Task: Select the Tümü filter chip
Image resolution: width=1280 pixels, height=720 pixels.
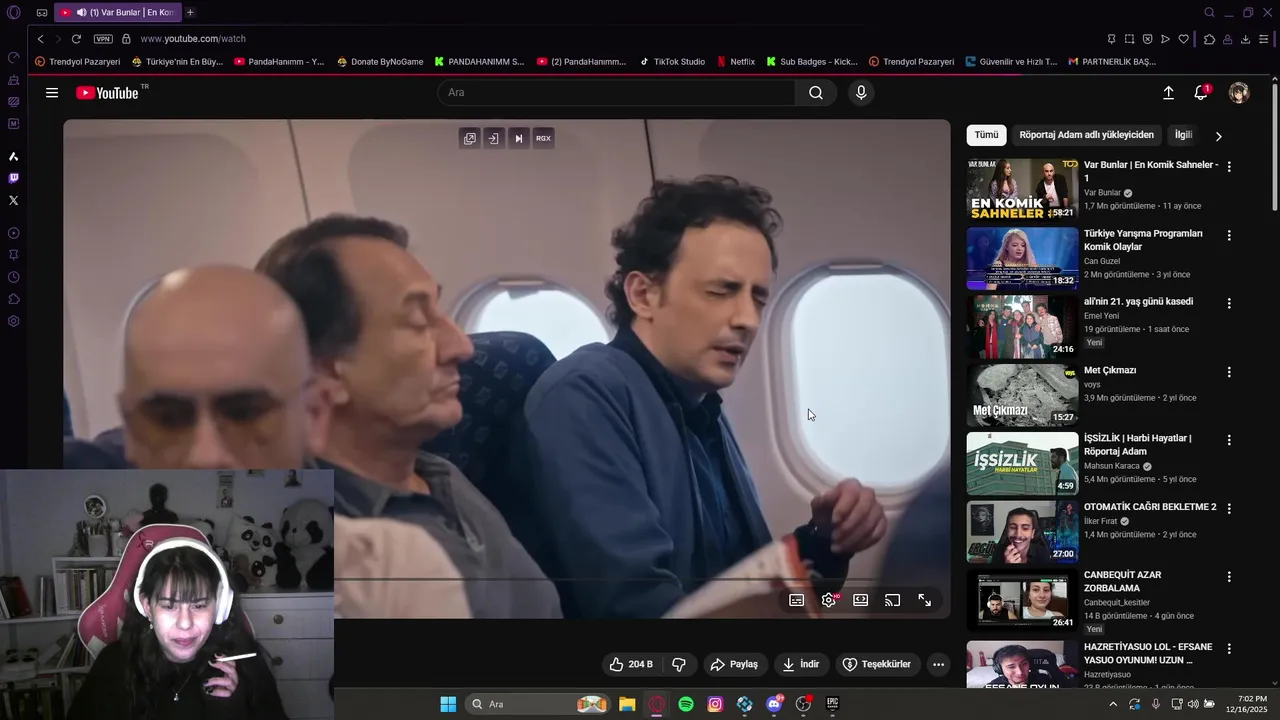Action: [987, 135]
